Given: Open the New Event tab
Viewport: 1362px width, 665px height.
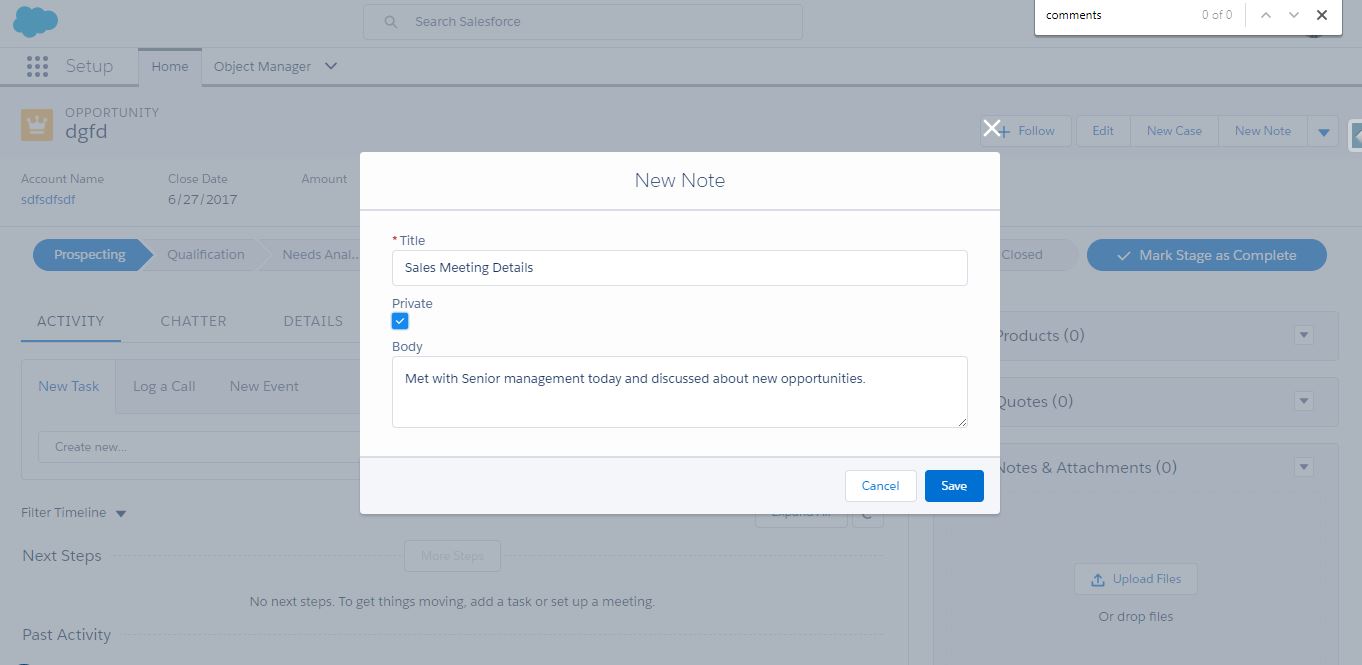Looking at the screenshot, I should 263,386.
